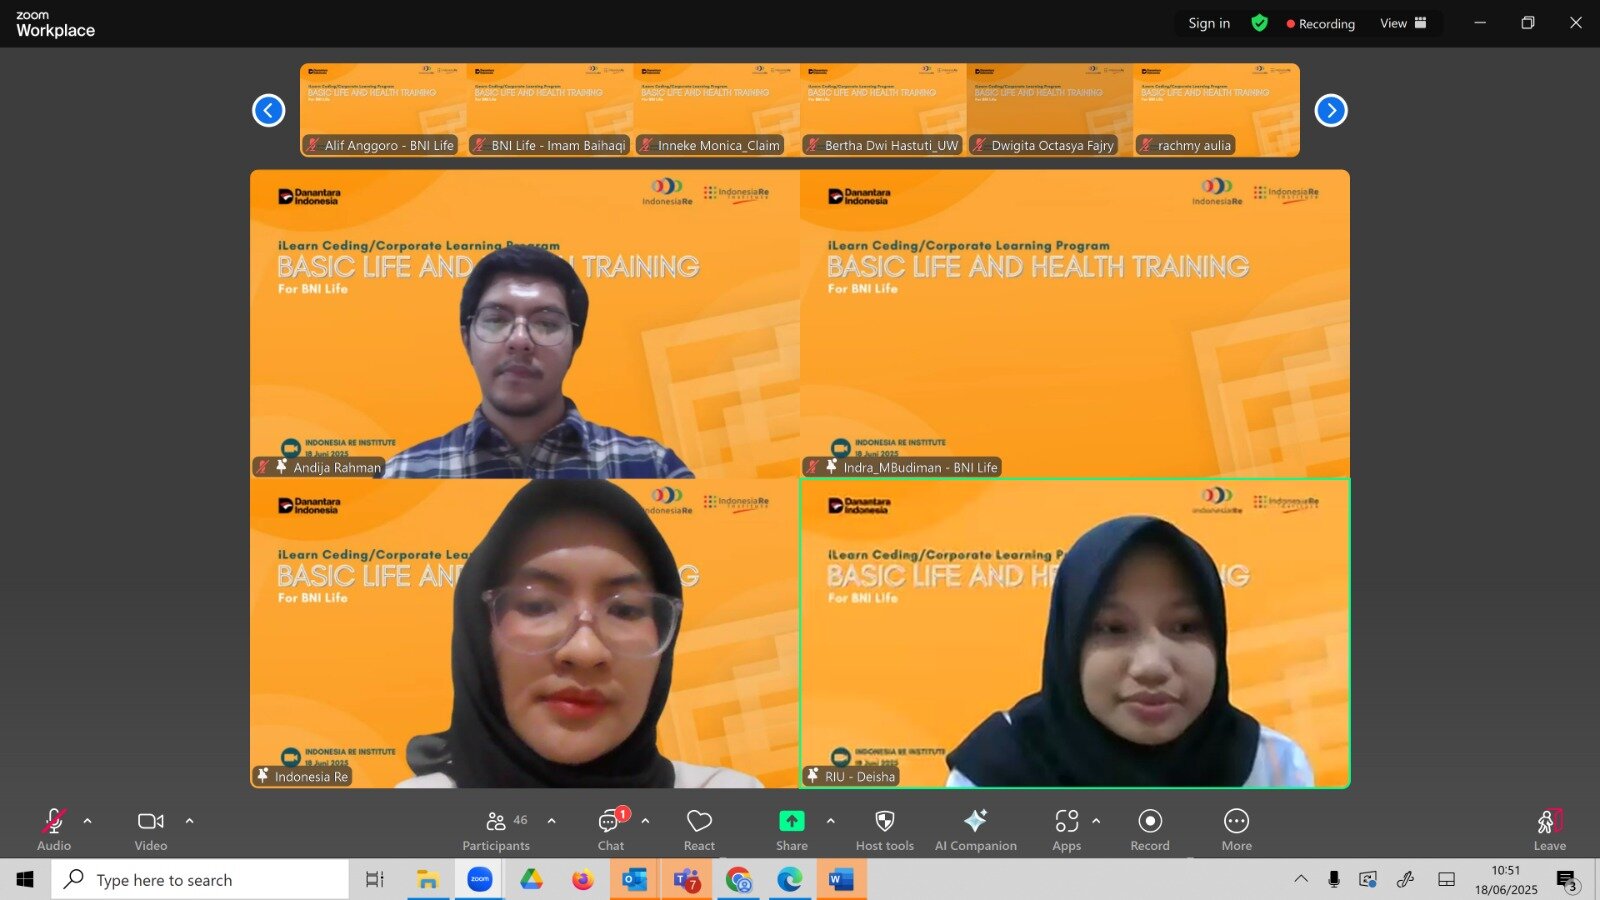1600x900 pixels.
Task: Open the View layout menu
Action: [1403, 23]
